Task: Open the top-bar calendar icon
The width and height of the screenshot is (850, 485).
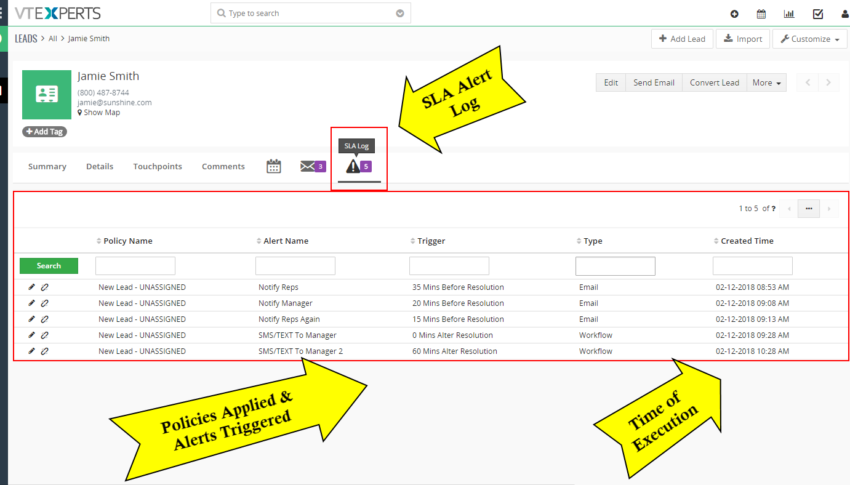Action: pos(761,14)
